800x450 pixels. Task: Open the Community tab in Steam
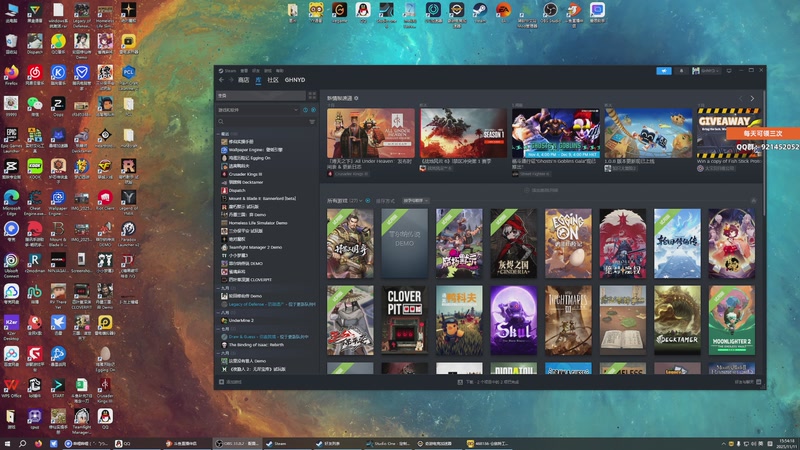(272, 80)
